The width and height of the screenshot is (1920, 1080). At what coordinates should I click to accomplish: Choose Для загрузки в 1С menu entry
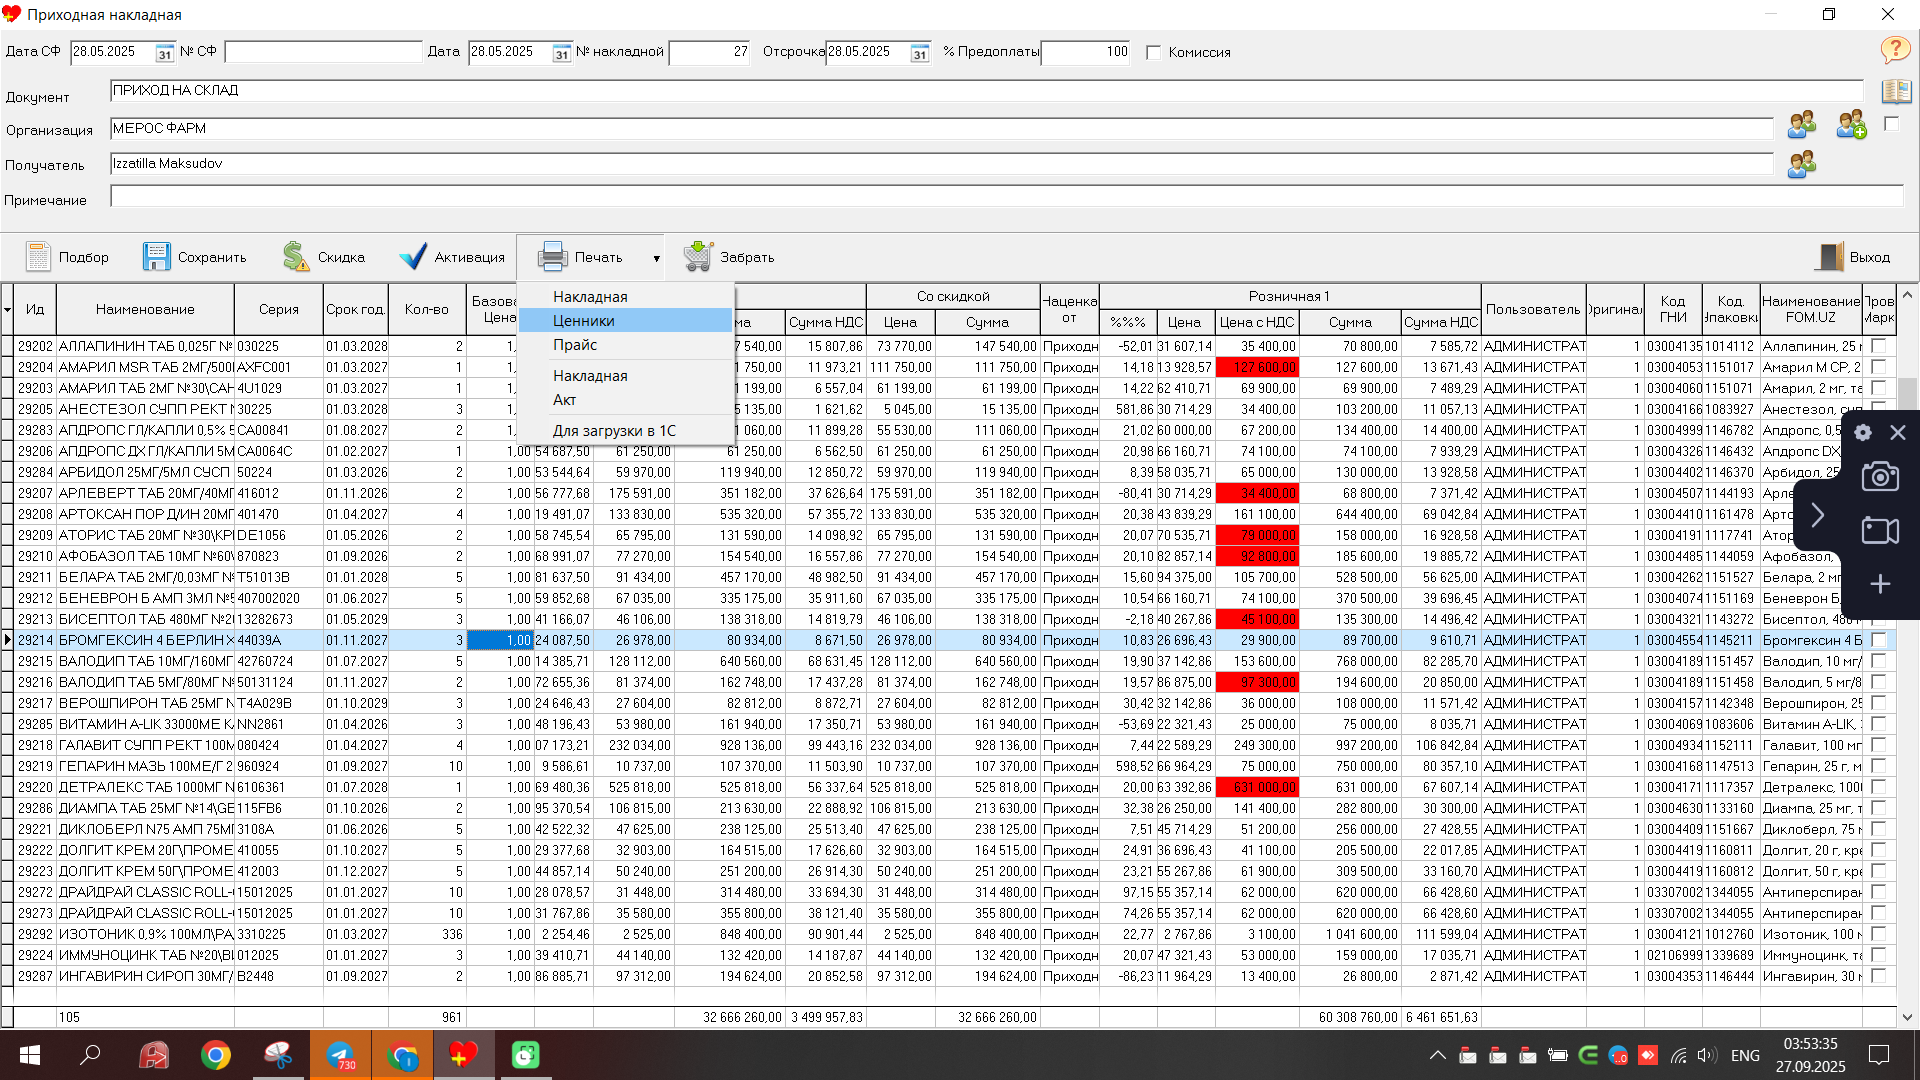(x=614, y=430)
